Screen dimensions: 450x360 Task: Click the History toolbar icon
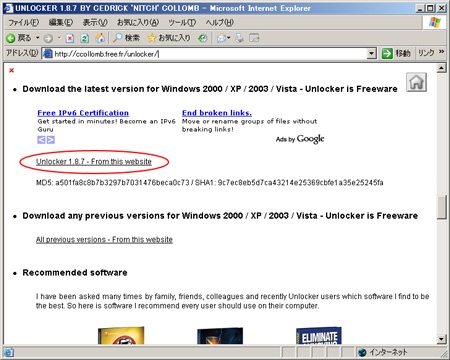coord(202,38)
